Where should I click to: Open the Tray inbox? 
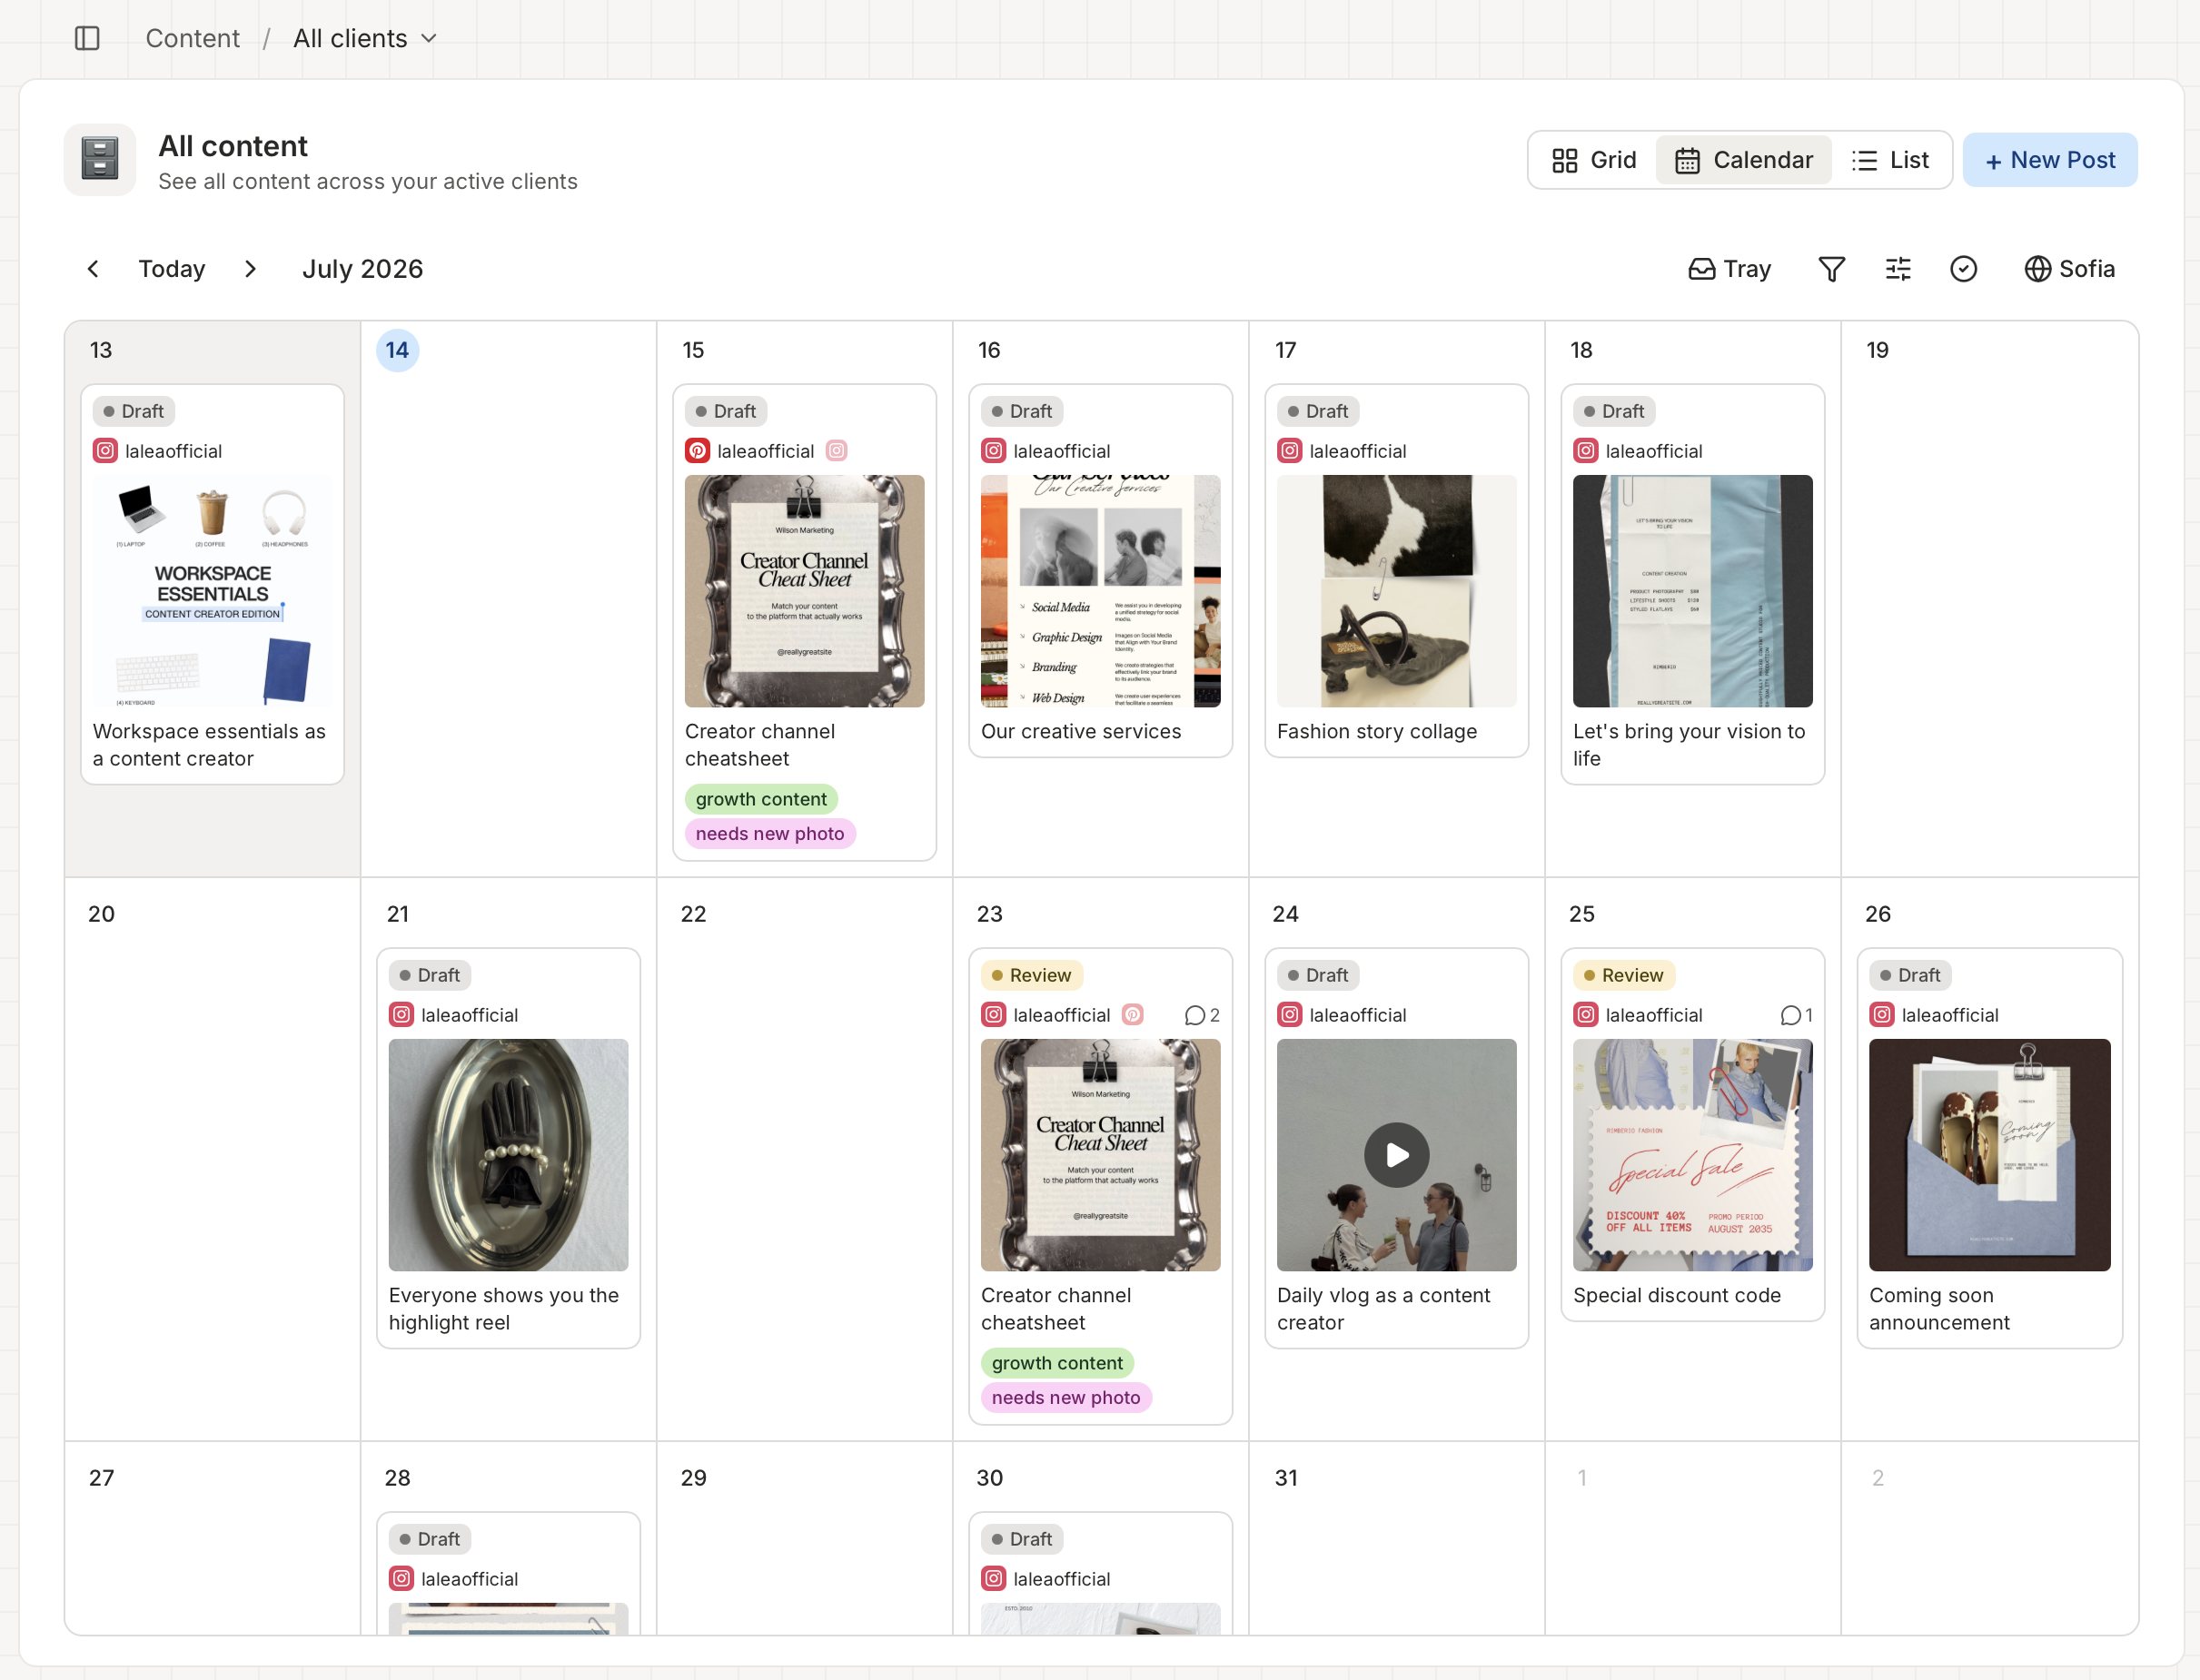[x=1729, y=269]
